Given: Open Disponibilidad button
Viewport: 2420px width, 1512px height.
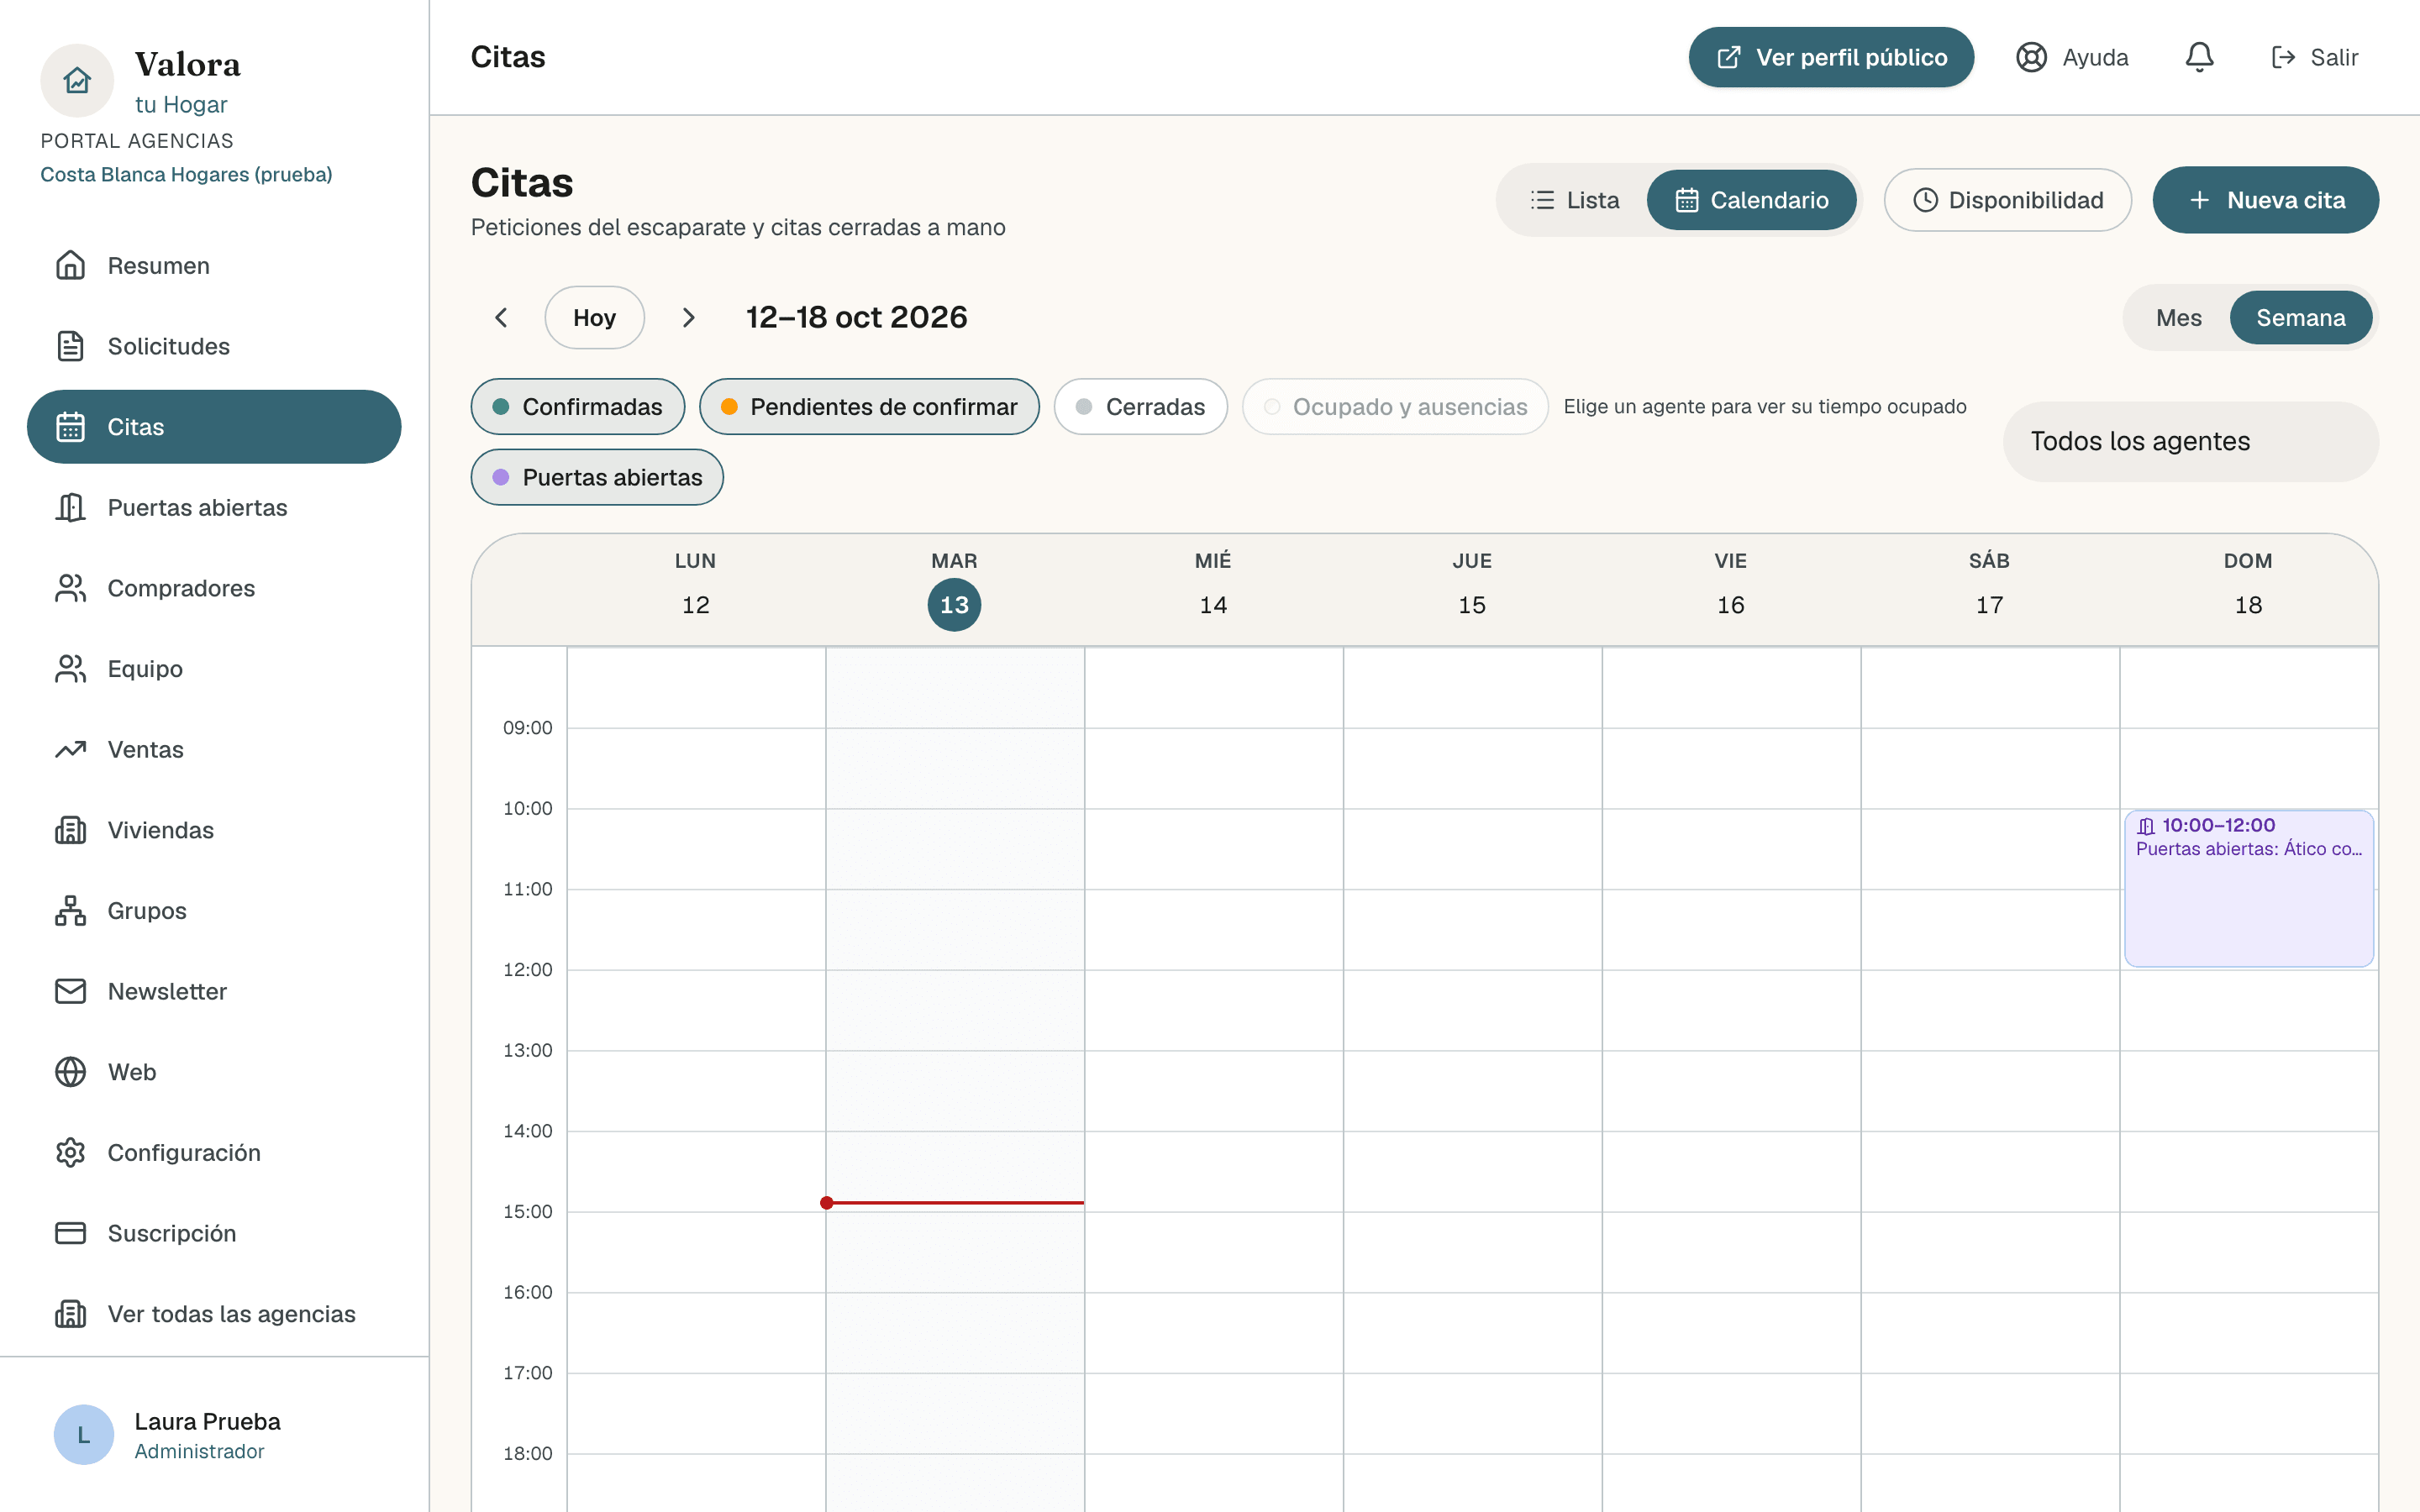Looking at the screenshot, I should [x=2008, y=200].
